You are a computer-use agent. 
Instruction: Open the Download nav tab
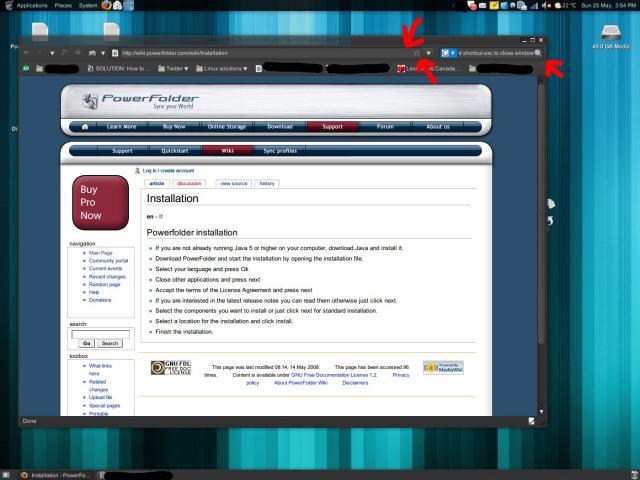[x=280, y=127]
